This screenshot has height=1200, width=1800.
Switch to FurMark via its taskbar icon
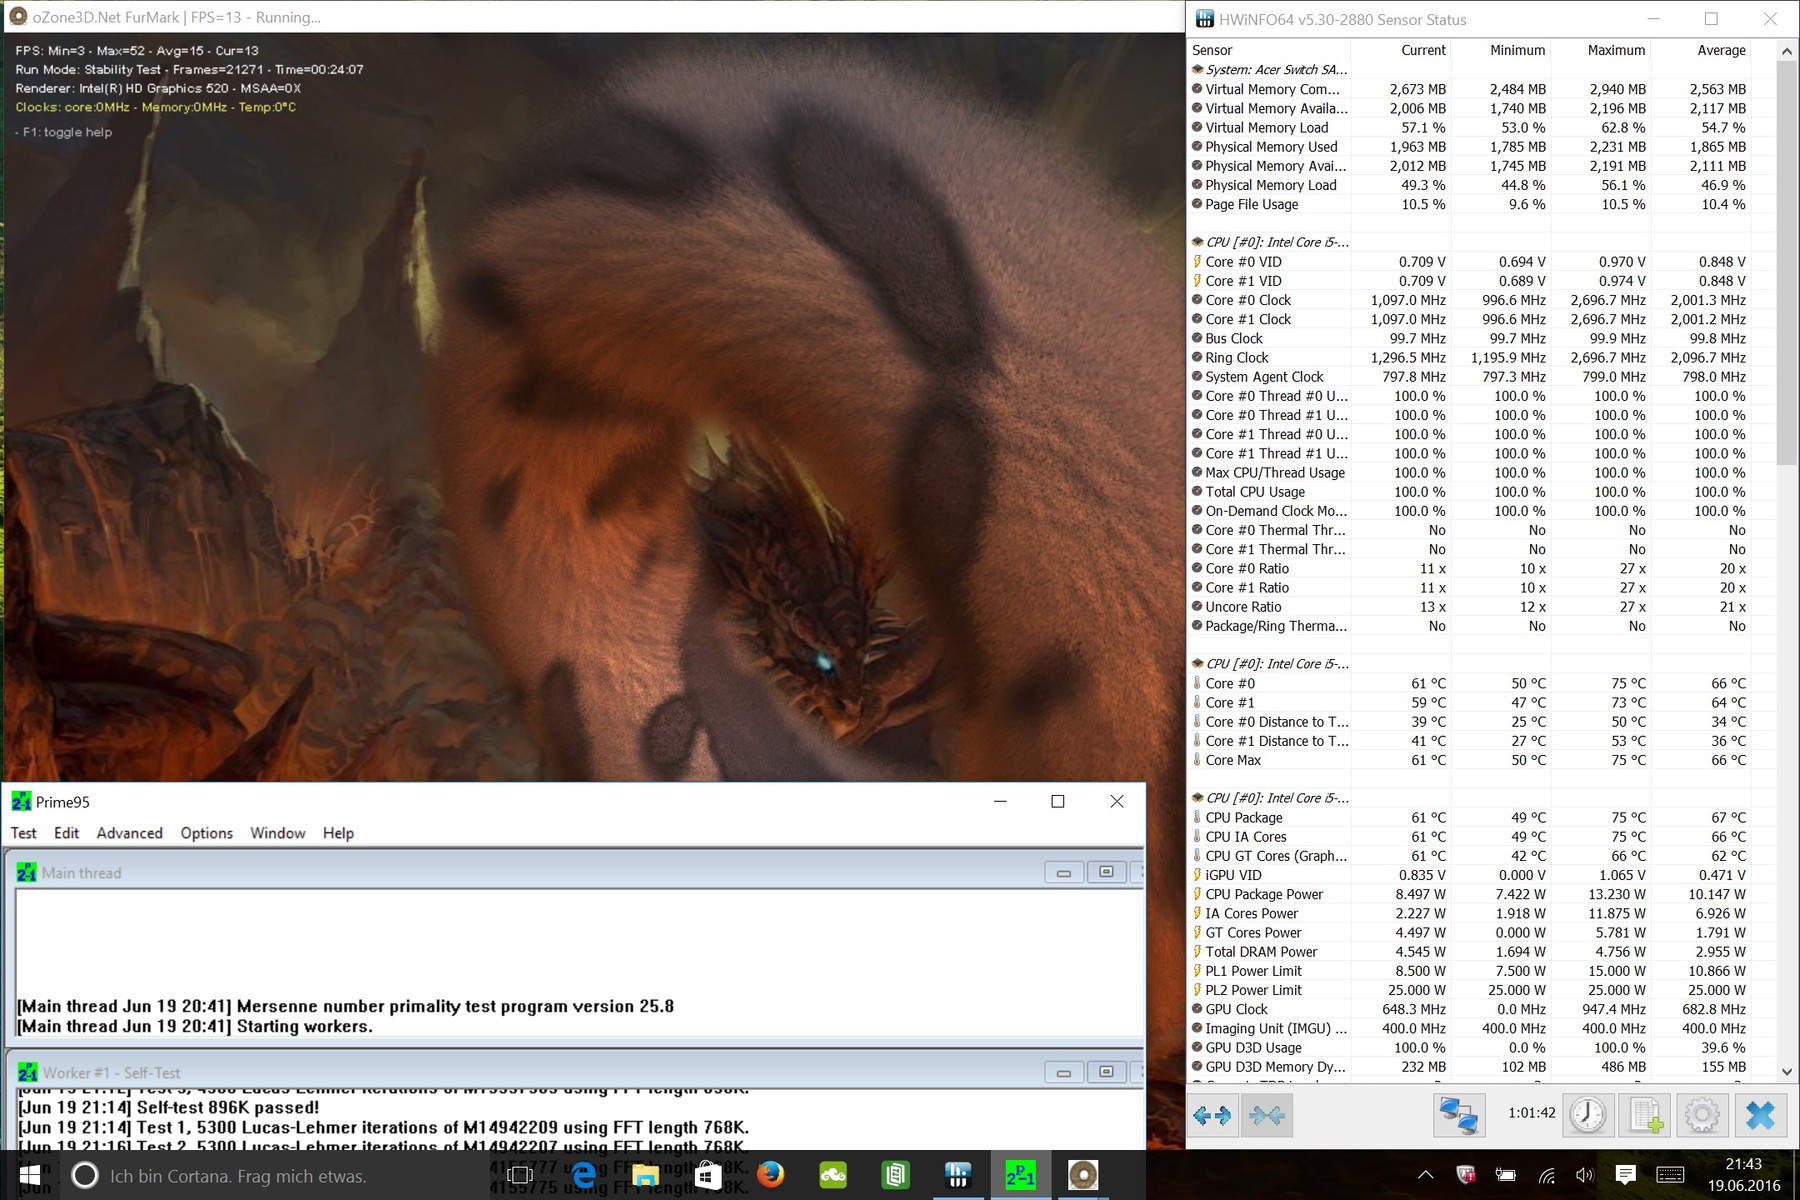click(1083, 1175)
